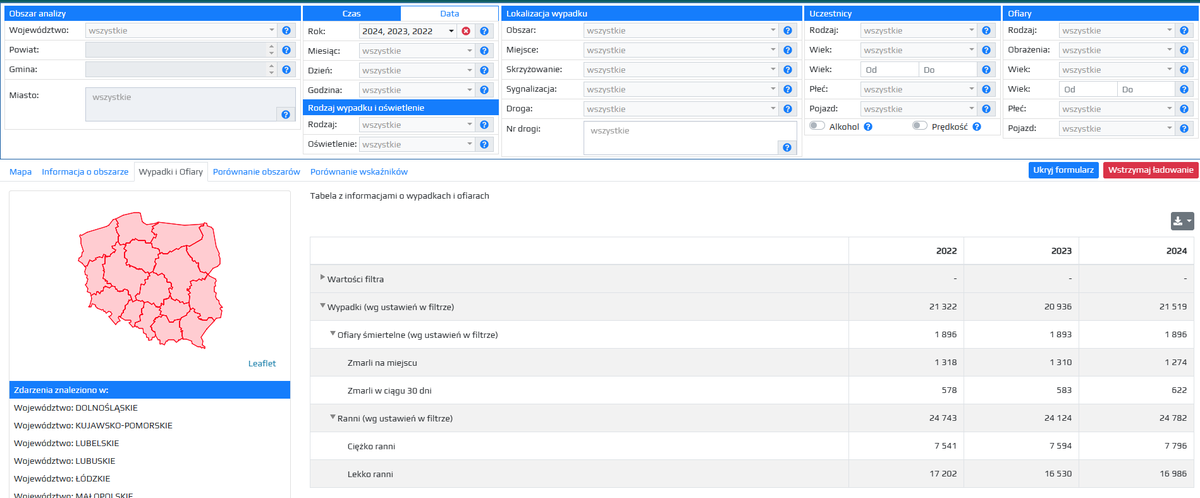This screenshot has height=498, width=1200.
Task: Show help for the Skrzyżowanie field
Action: [x=788, y=70]
